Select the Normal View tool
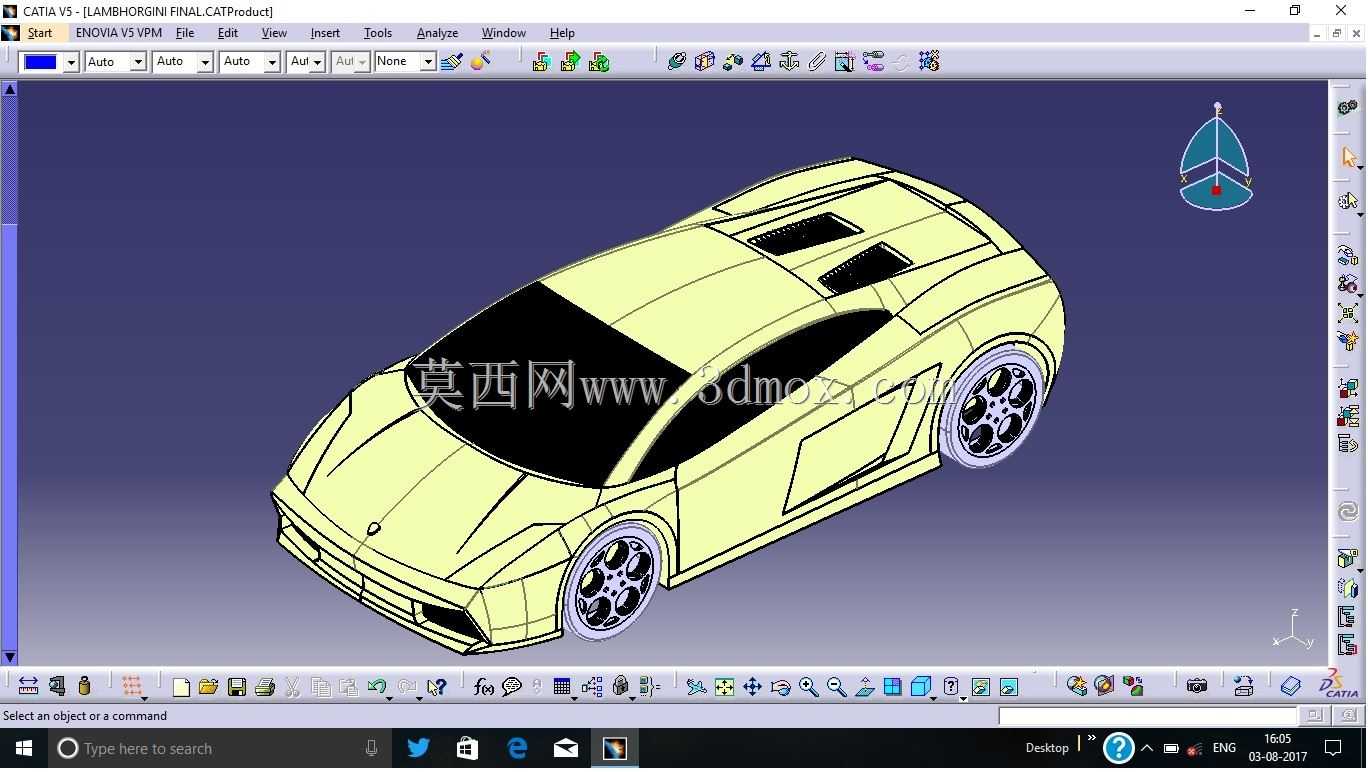Image resolution: width=1368 pixels, height=772 pixels. 865,687
